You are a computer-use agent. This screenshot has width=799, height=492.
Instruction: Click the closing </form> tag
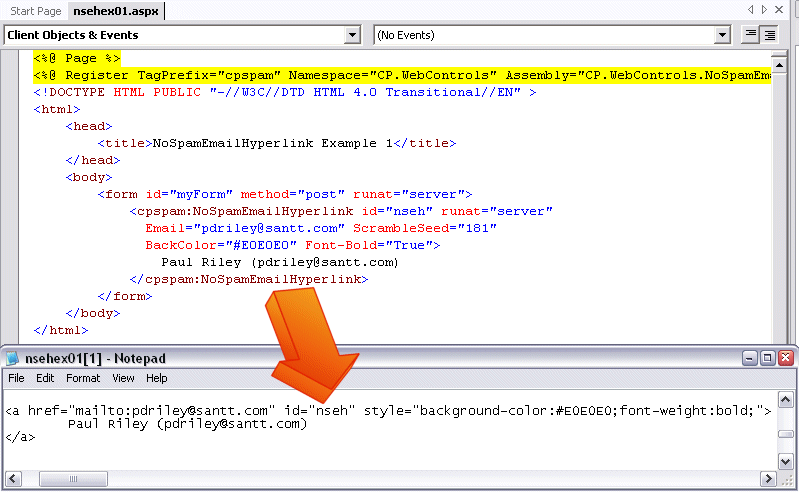[x=125, y=296]
